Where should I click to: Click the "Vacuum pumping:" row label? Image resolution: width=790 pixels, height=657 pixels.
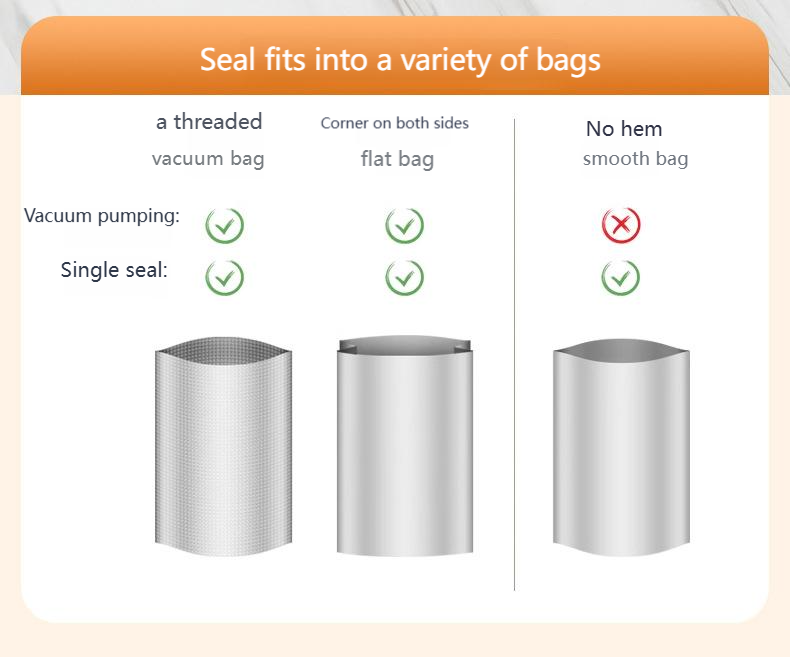(x=102, y=216)
